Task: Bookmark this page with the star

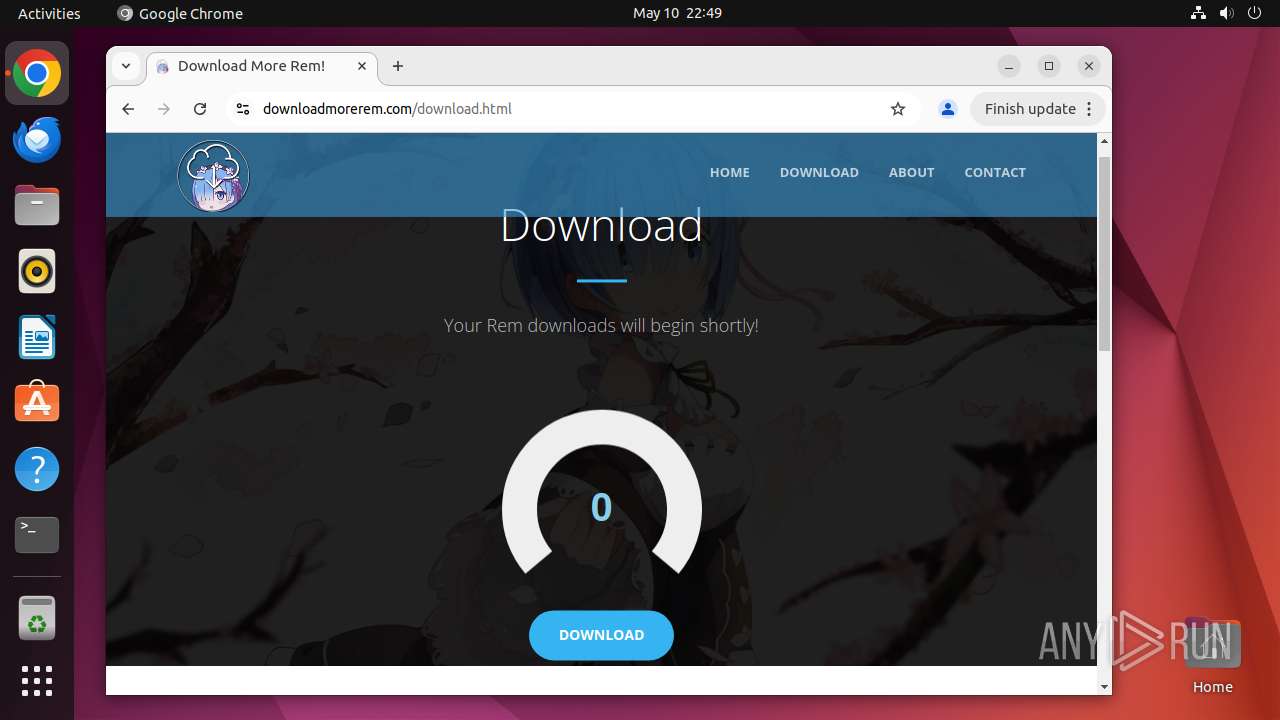Action: (898, 109)
